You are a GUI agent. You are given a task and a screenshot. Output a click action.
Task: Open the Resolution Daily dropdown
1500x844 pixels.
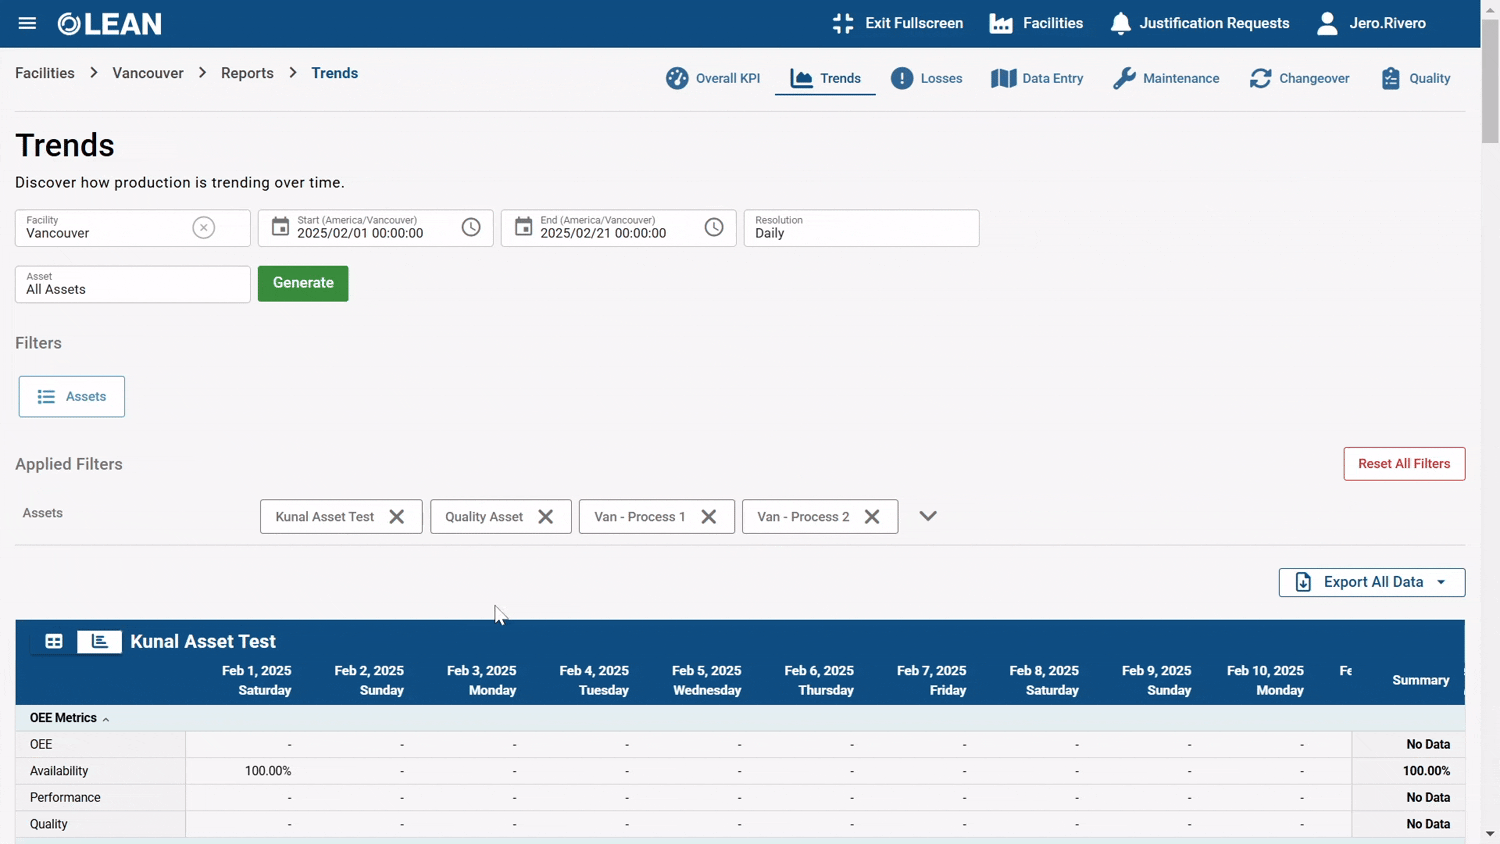pyautogui.click(x=861, y=228)
